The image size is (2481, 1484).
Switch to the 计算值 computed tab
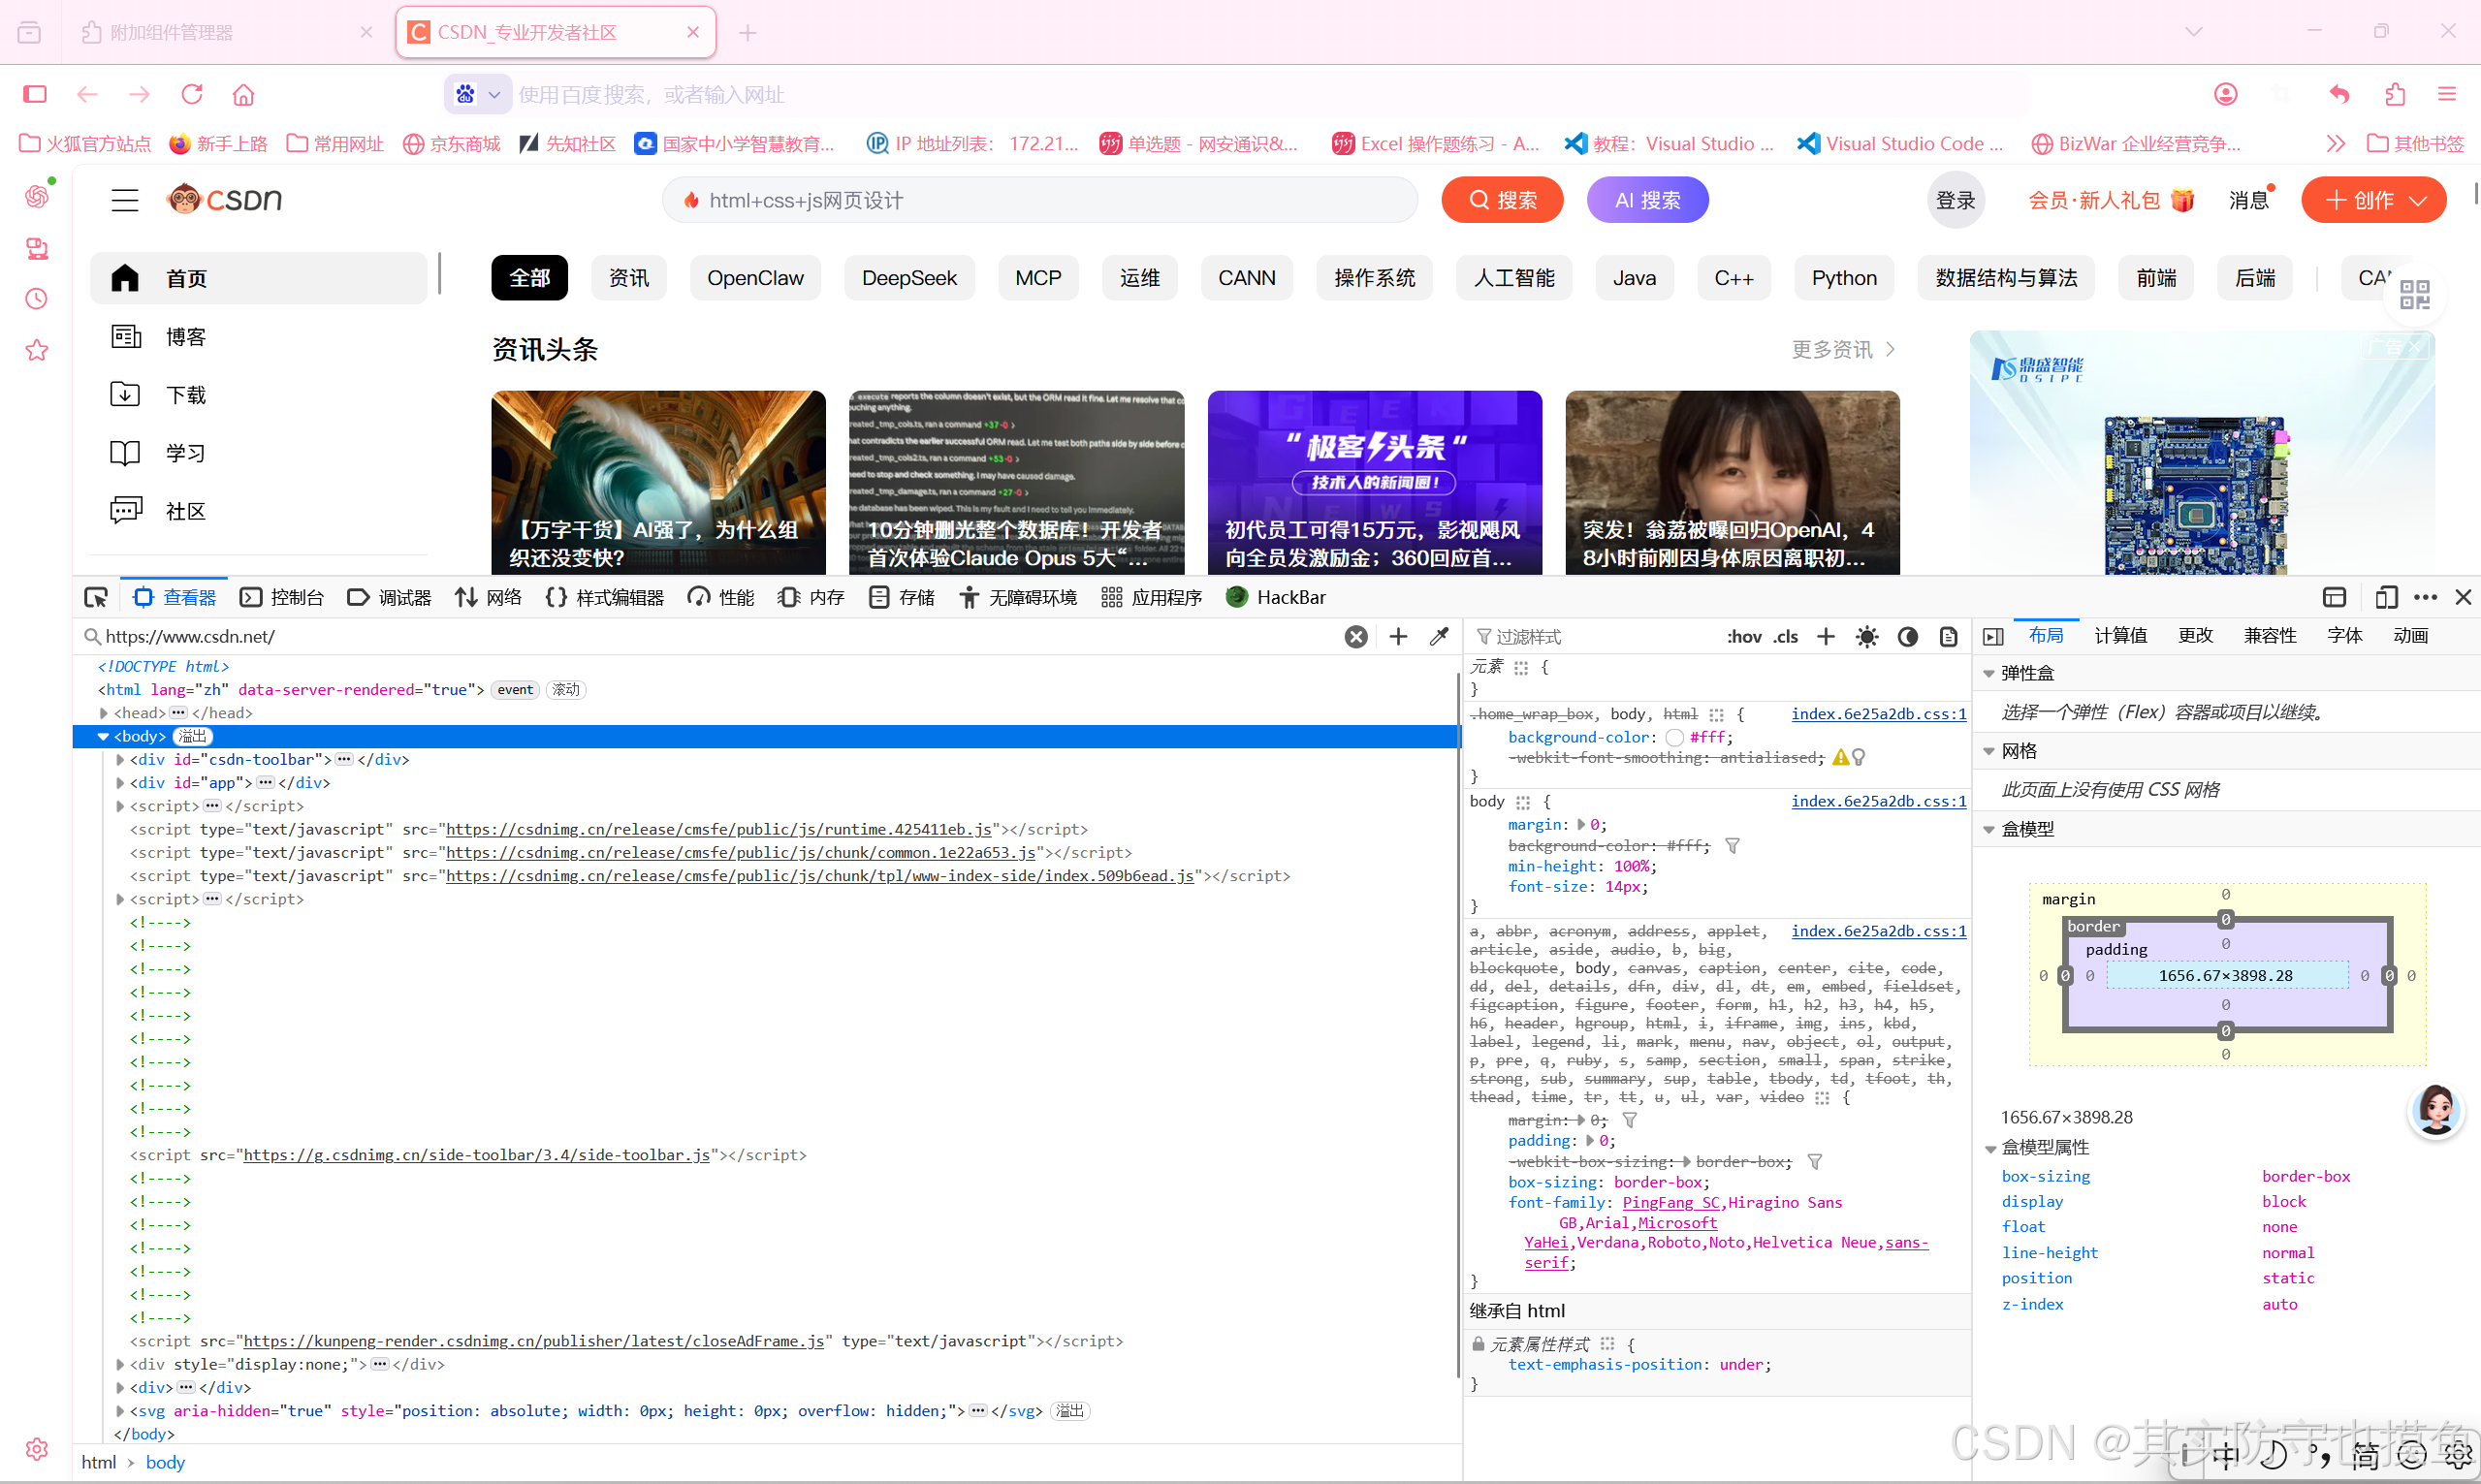coord(2120,636)
